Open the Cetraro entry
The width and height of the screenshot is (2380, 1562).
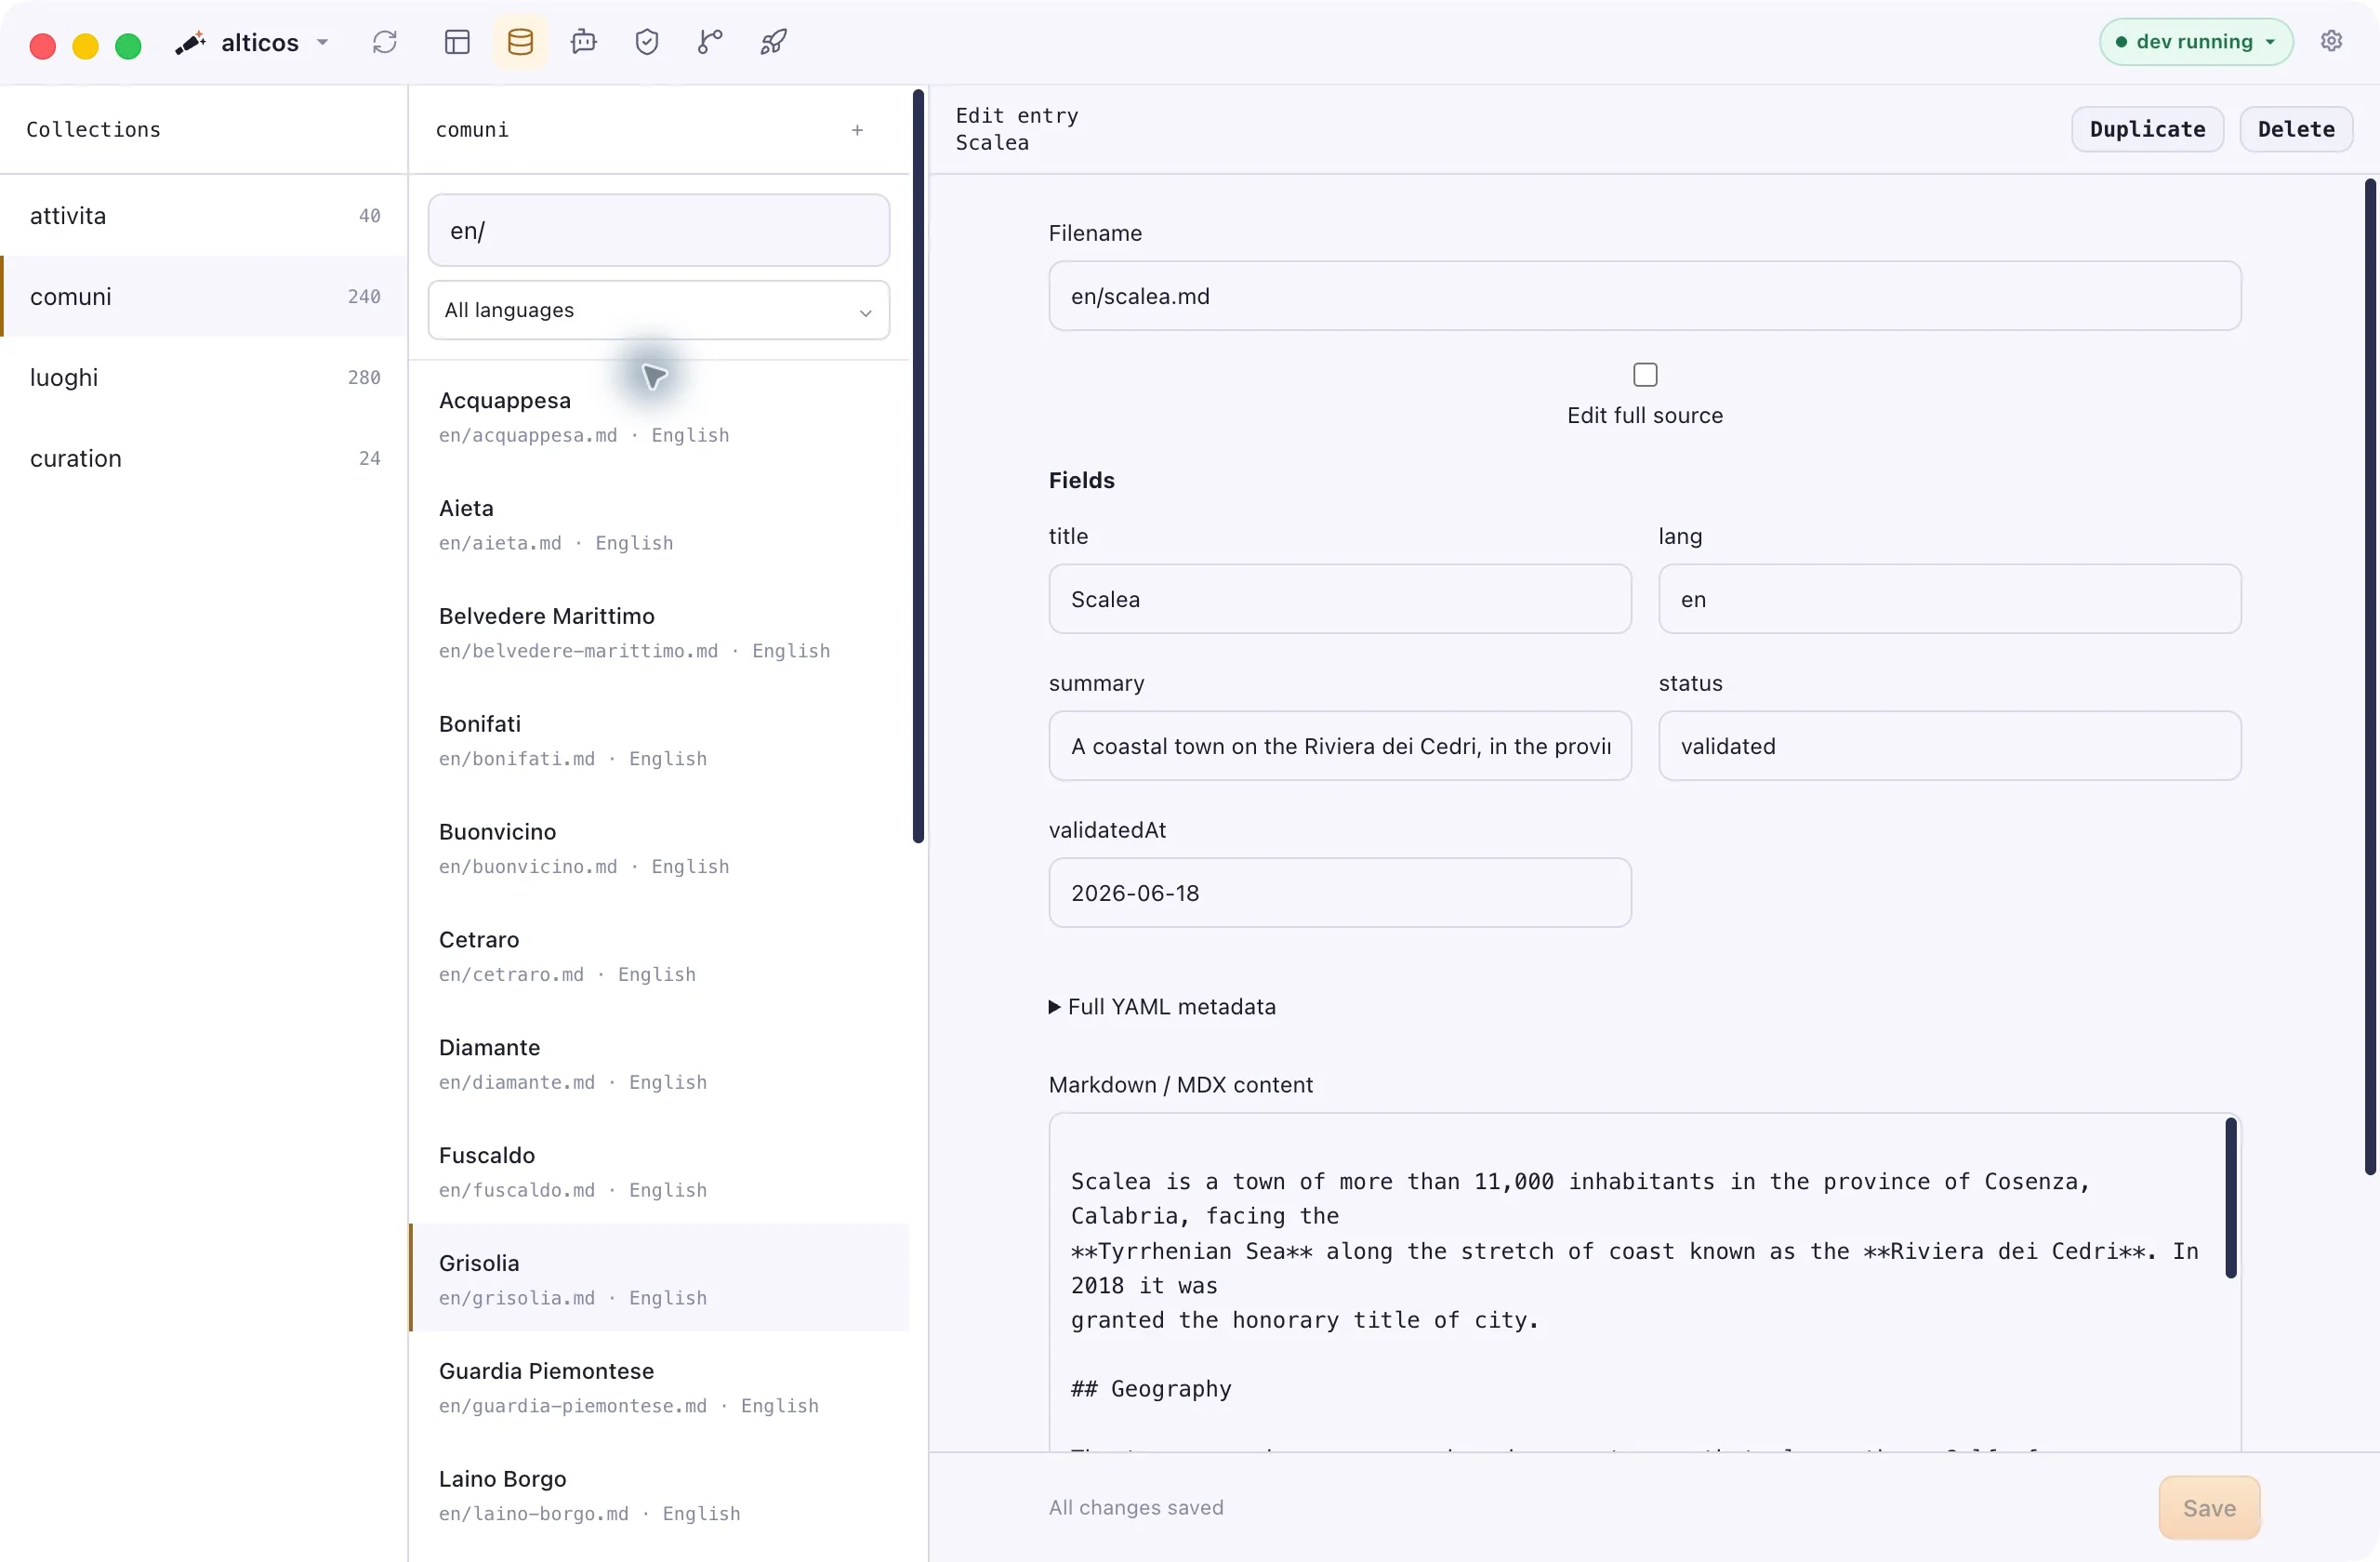click(659, 956)
